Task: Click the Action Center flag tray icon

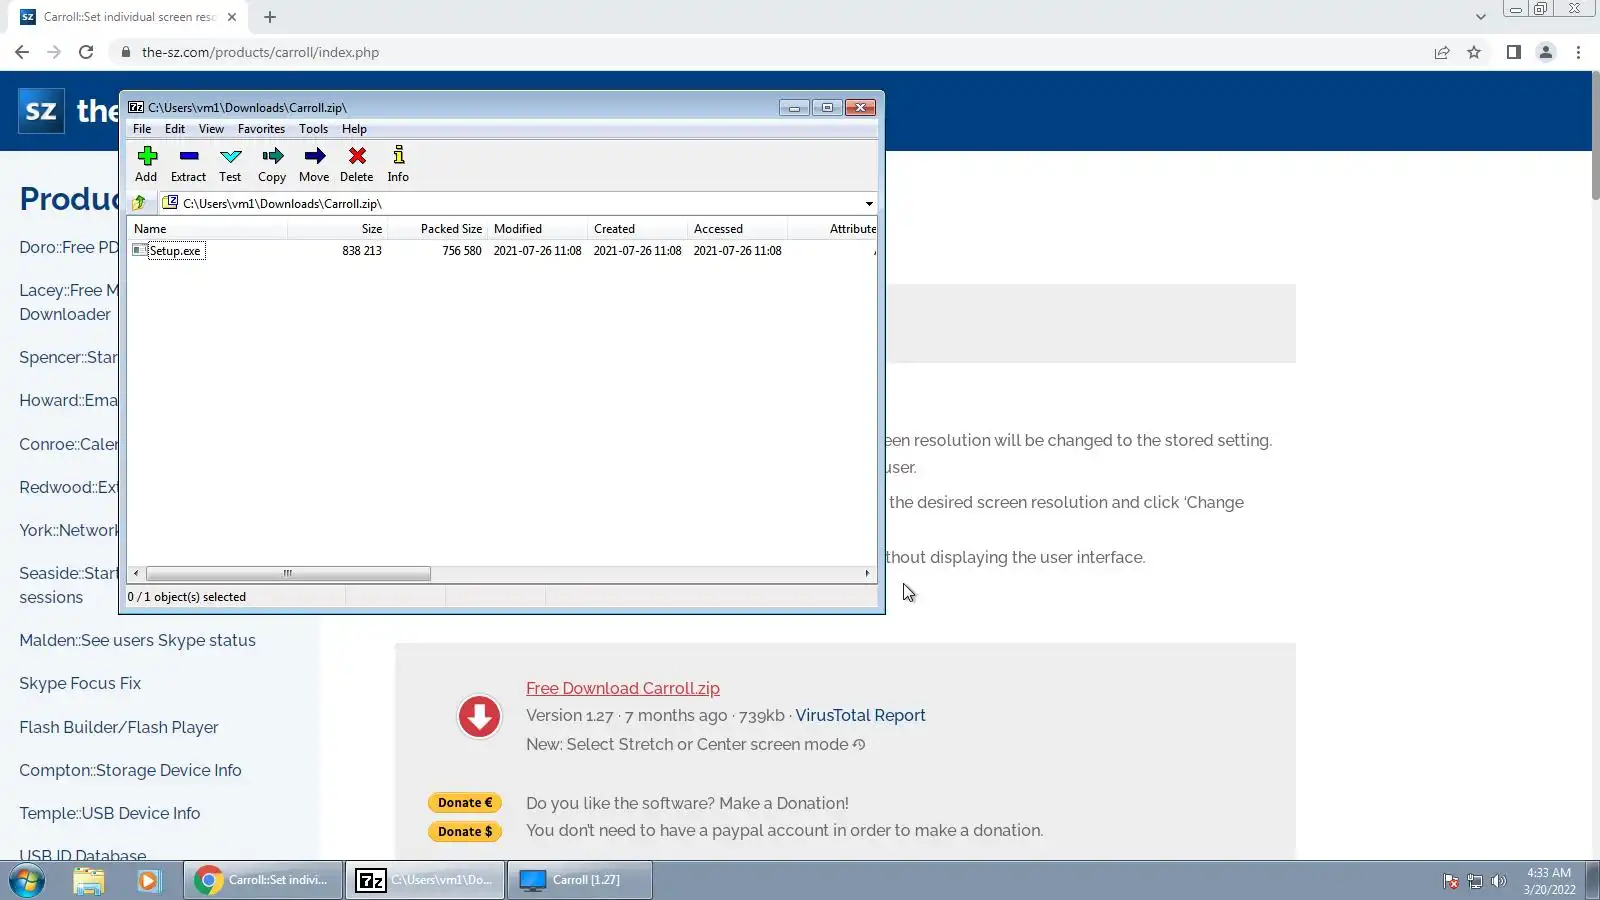Action: (x=1450, y=881)
